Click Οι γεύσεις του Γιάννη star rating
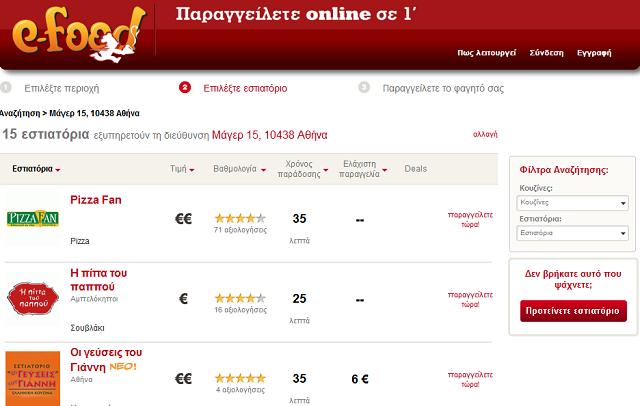 (x=240, y=378)
